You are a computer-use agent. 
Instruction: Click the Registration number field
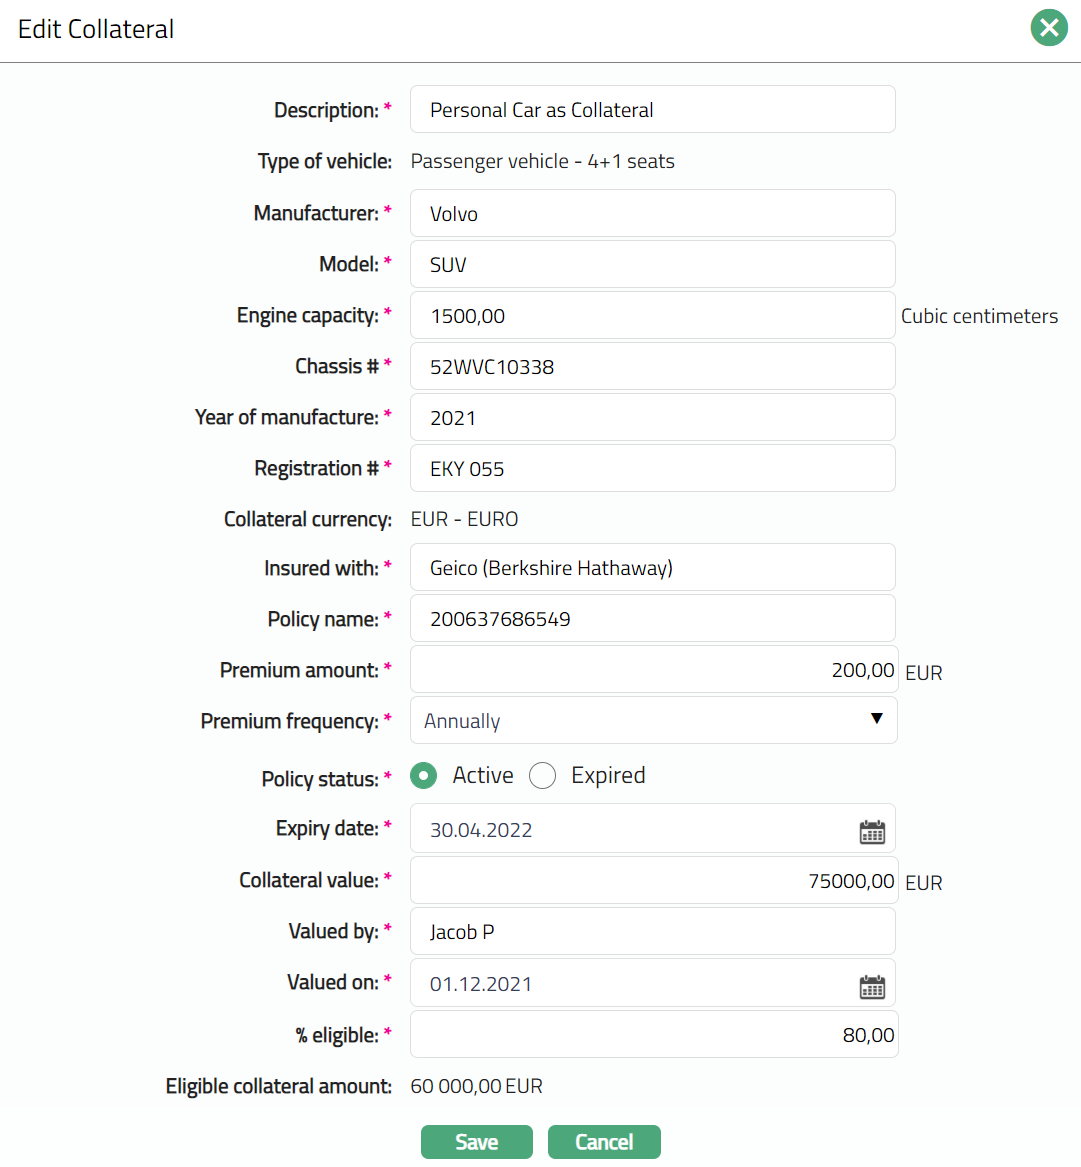(x=652, y=469)
